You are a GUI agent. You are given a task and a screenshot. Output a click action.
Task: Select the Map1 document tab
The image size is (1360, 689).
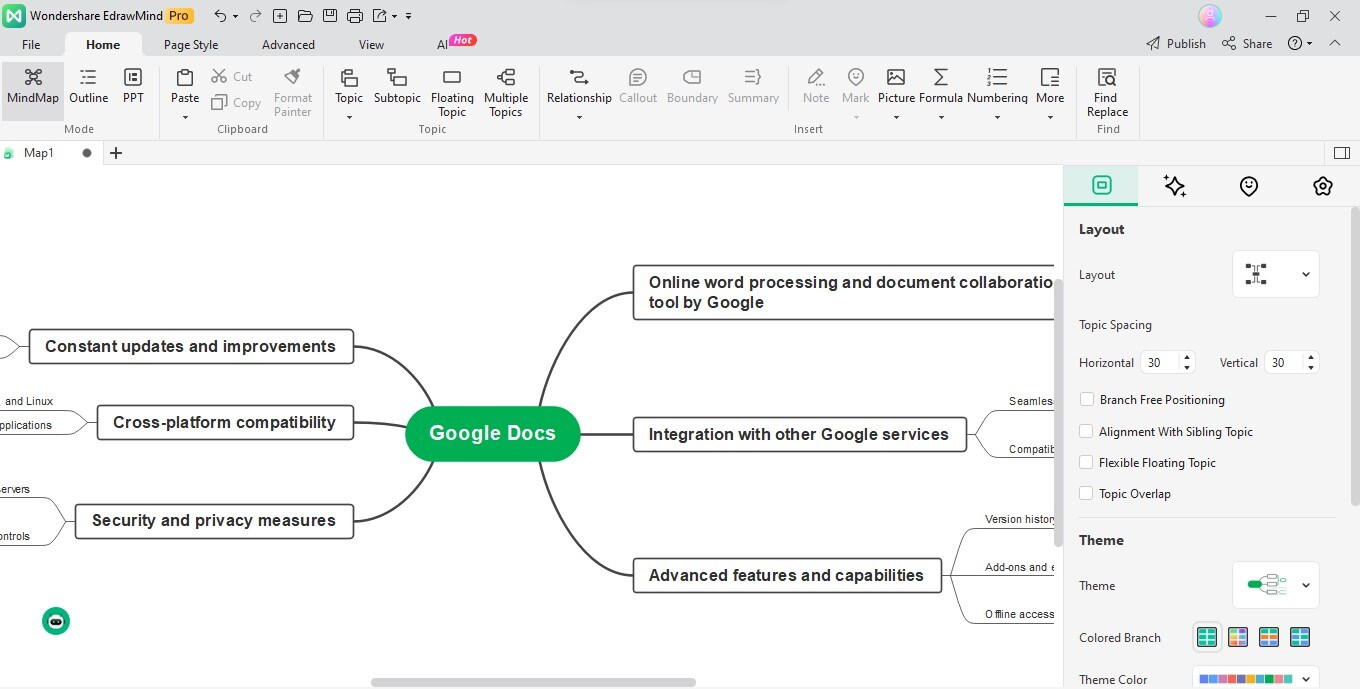tap(39, 153)
